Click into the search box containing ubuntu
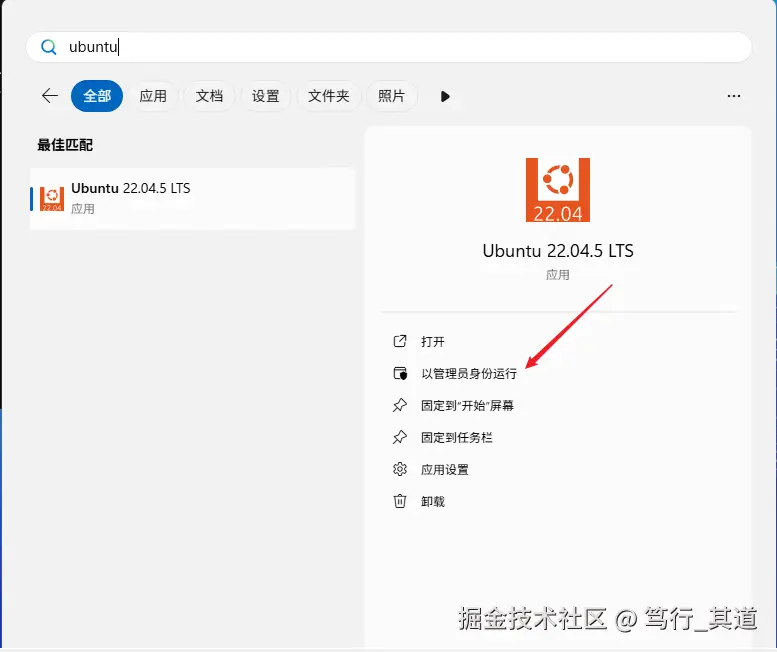This screenshot has width=777, height=652. coord(389,47)
